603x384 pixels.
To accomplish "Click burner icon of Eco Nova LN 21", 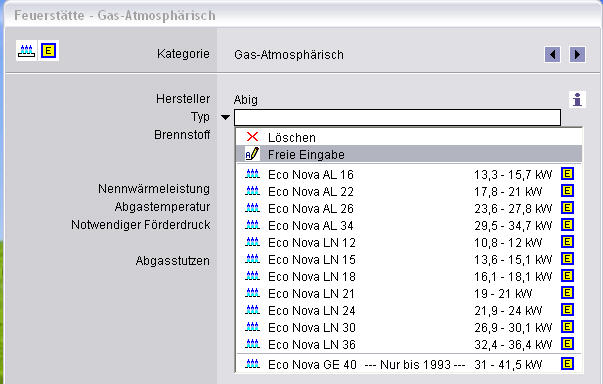I will coord(253,293).
